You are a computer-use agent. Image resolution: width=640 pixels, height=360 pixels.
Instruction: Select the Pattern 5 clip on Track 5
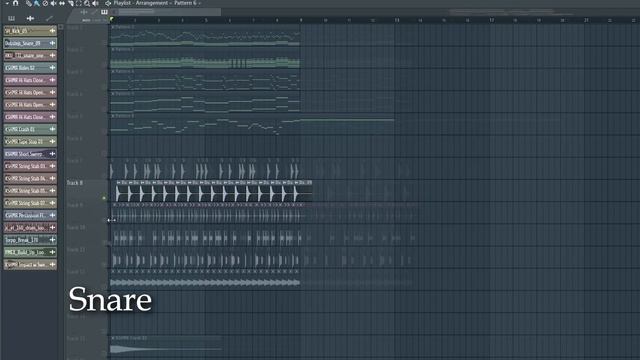pos(252,124)
